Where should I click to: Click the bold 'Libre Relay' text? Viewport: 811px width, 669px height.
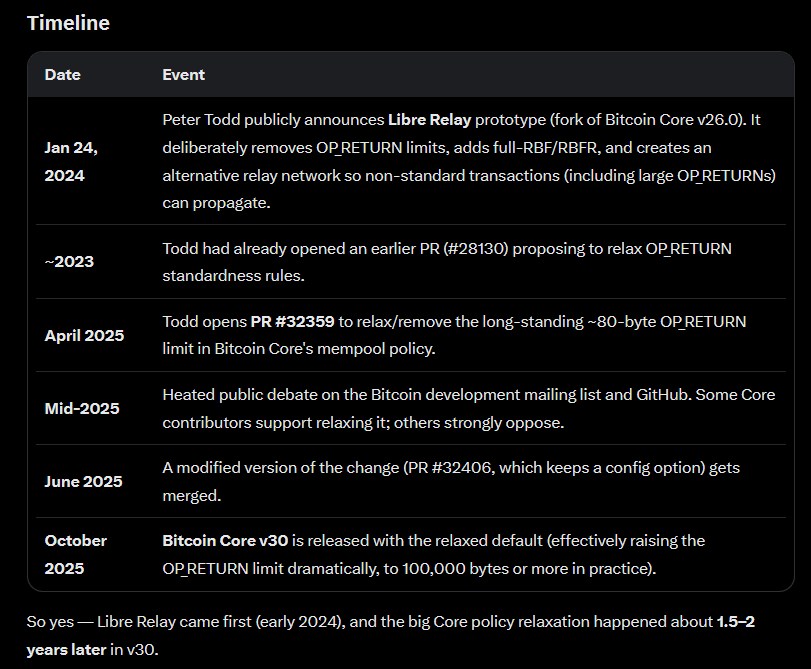[429, 120]
